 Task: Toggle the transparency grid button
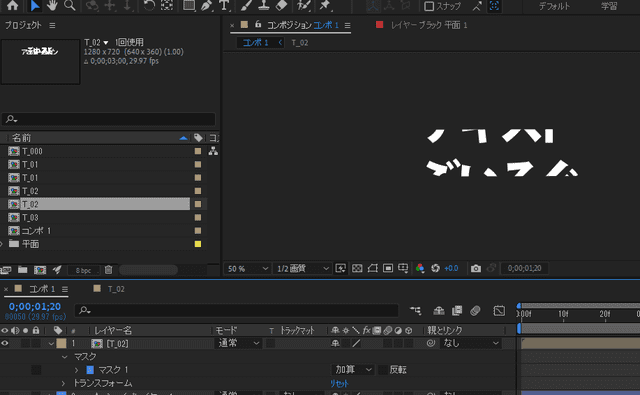pyautogui.click(x=357, y=268)
